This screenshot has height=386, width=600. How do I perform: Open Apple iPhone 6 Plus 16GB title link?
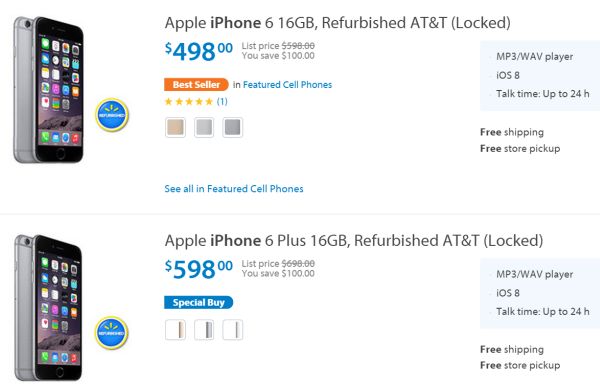click(354, 241)
